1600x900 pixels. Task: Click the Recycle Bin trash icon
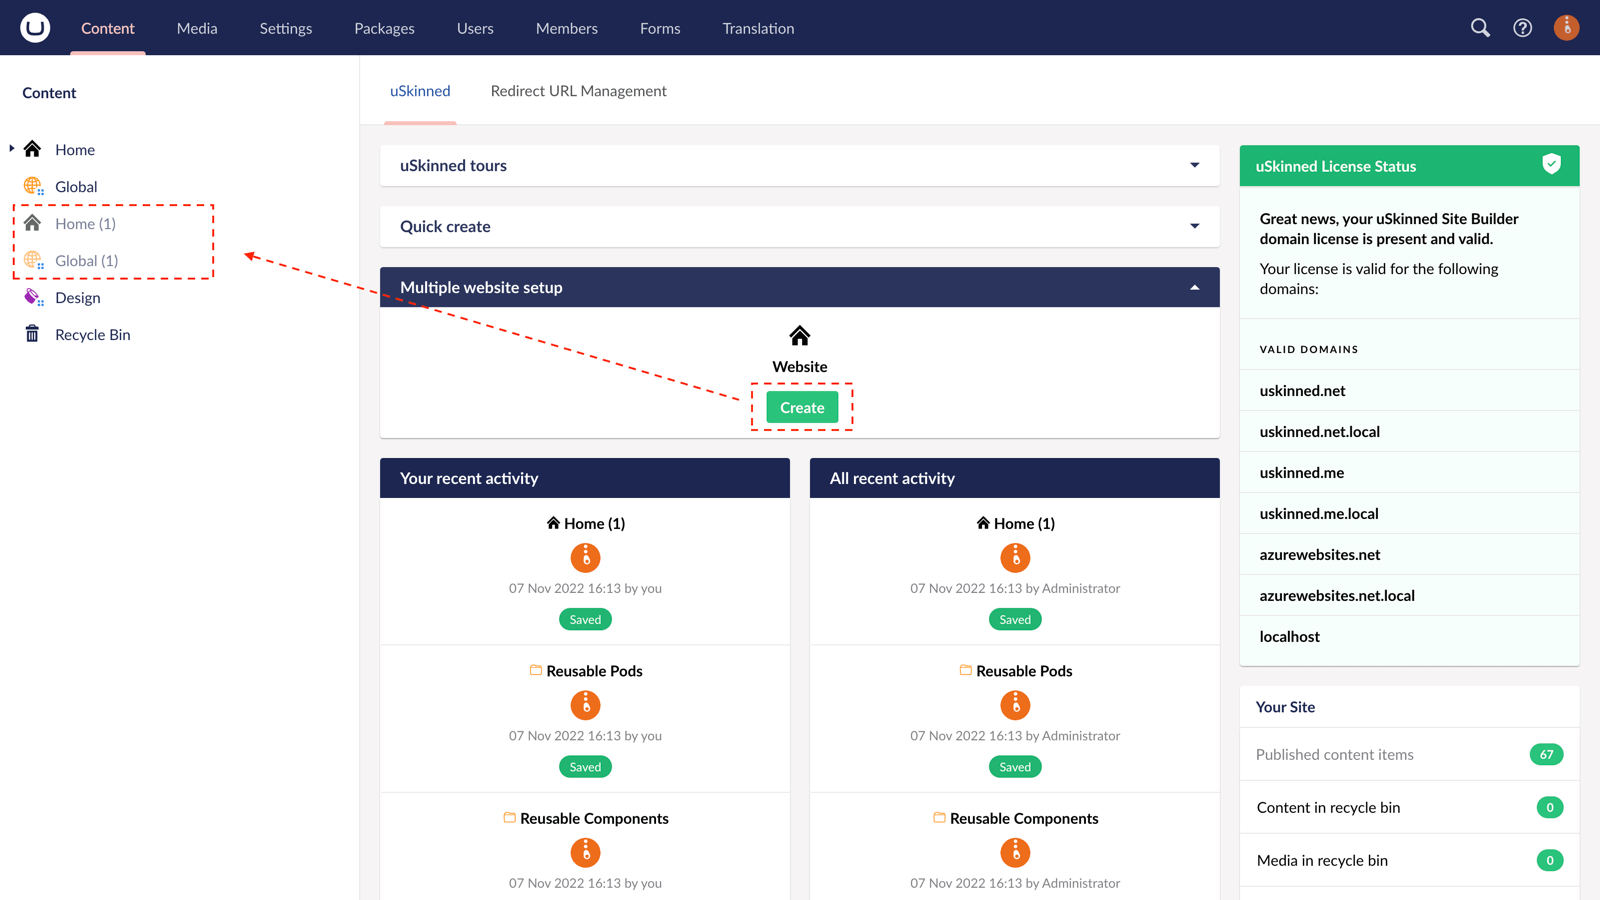coord(32,334)
